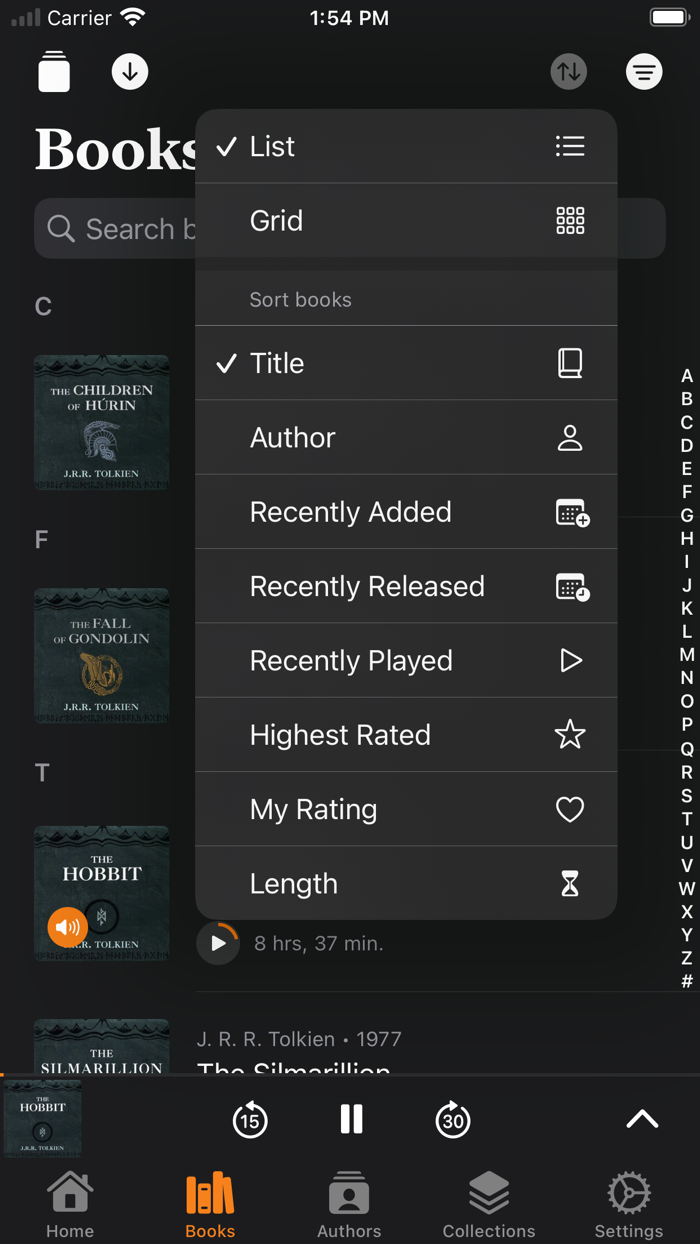The height and width of the screenshot is (1244, 700).
Task: Open the library stack icon
Action: 54,71
